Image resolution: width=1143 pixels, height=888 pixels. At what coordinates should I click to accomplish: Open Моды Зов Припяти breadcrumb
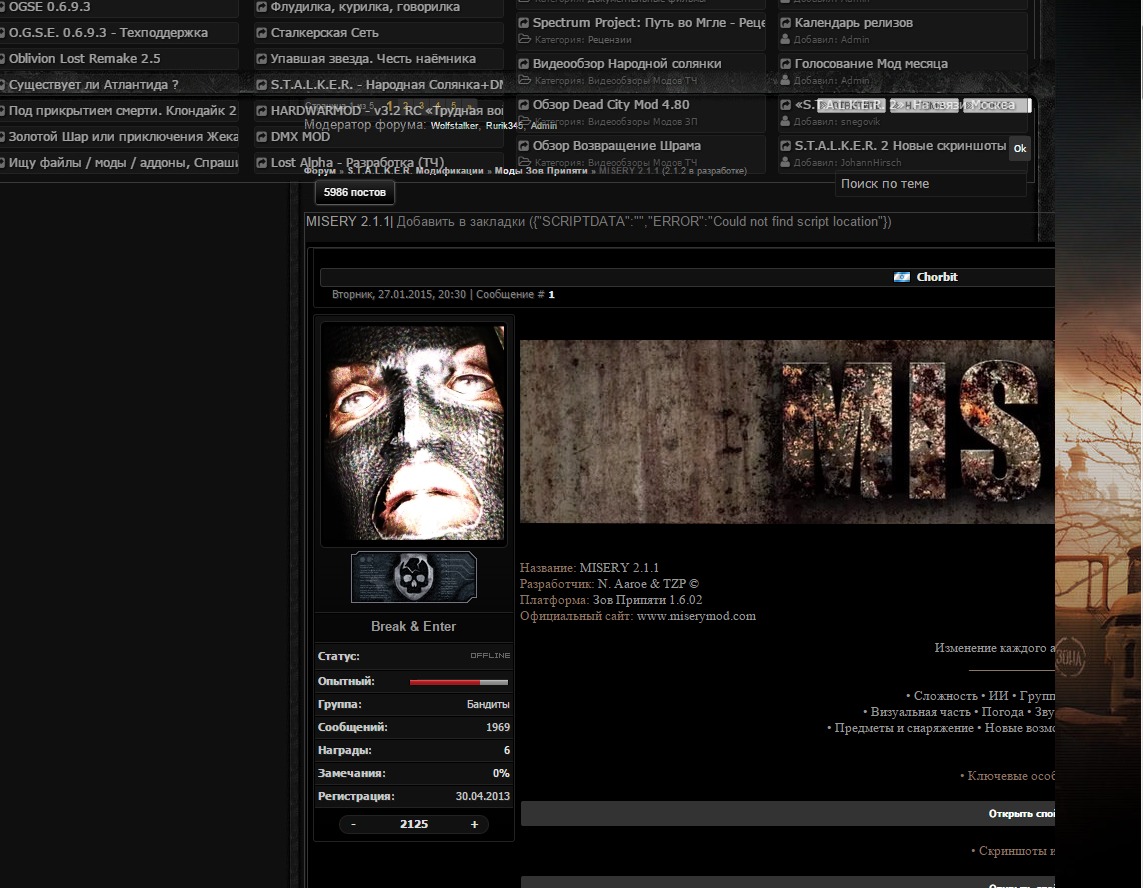pyautogui.click(x=541, y=171)
